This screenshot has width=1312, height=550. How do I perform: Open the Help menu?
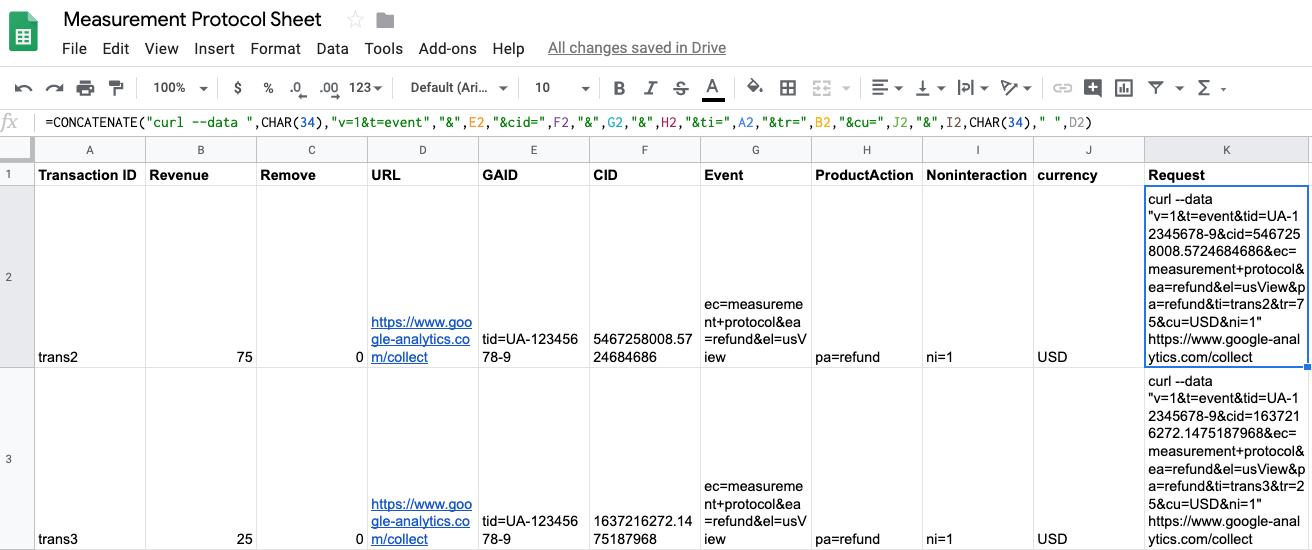click(508, 48)
